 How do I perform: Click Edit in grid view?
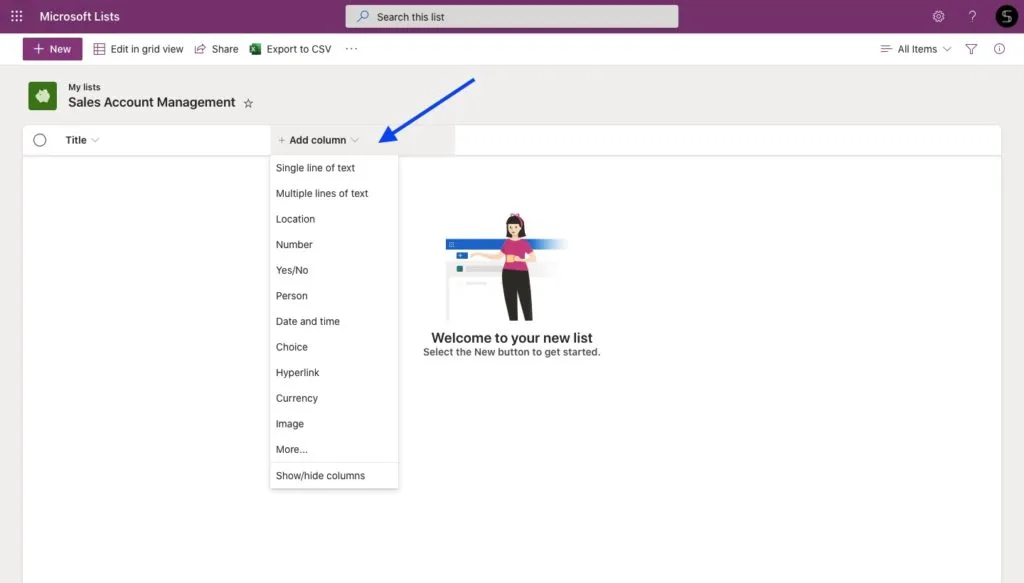pos(138,49)
